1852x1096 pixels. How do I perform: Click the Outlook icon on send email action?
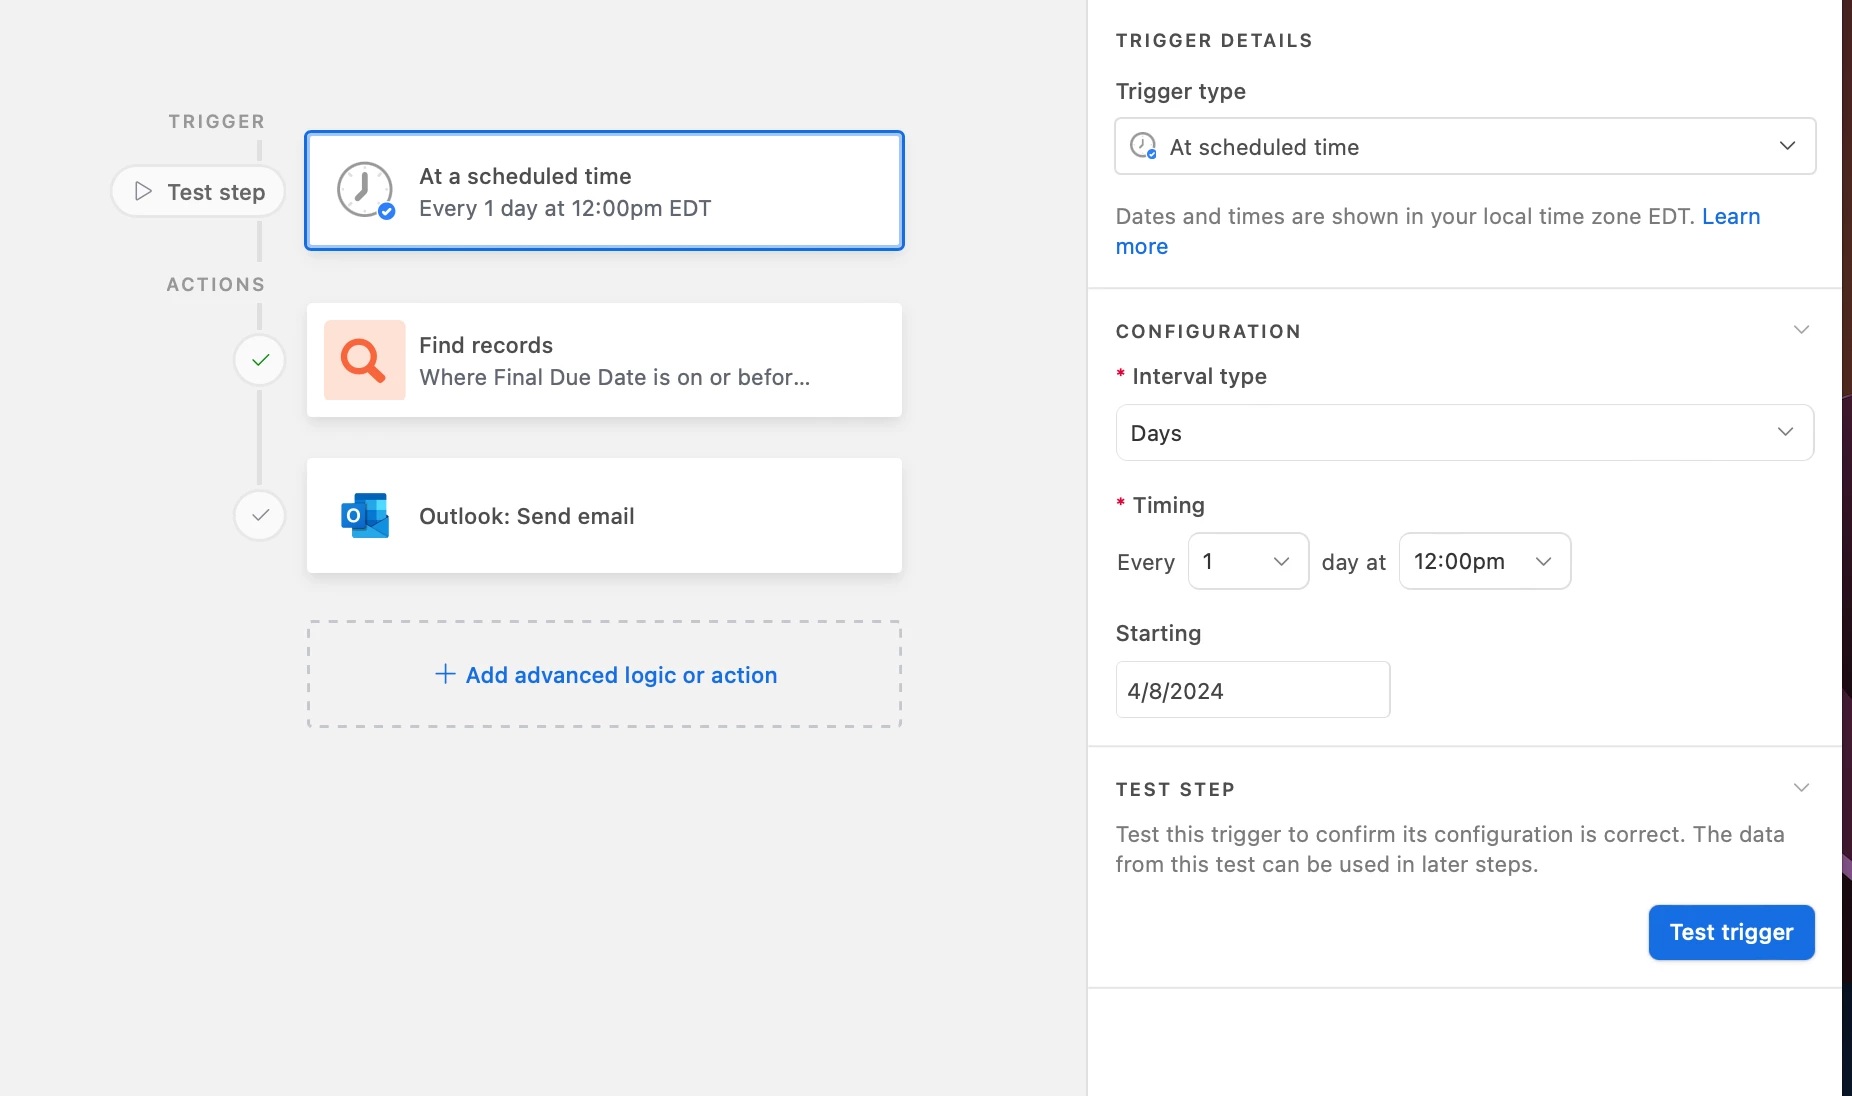(365, 516)
